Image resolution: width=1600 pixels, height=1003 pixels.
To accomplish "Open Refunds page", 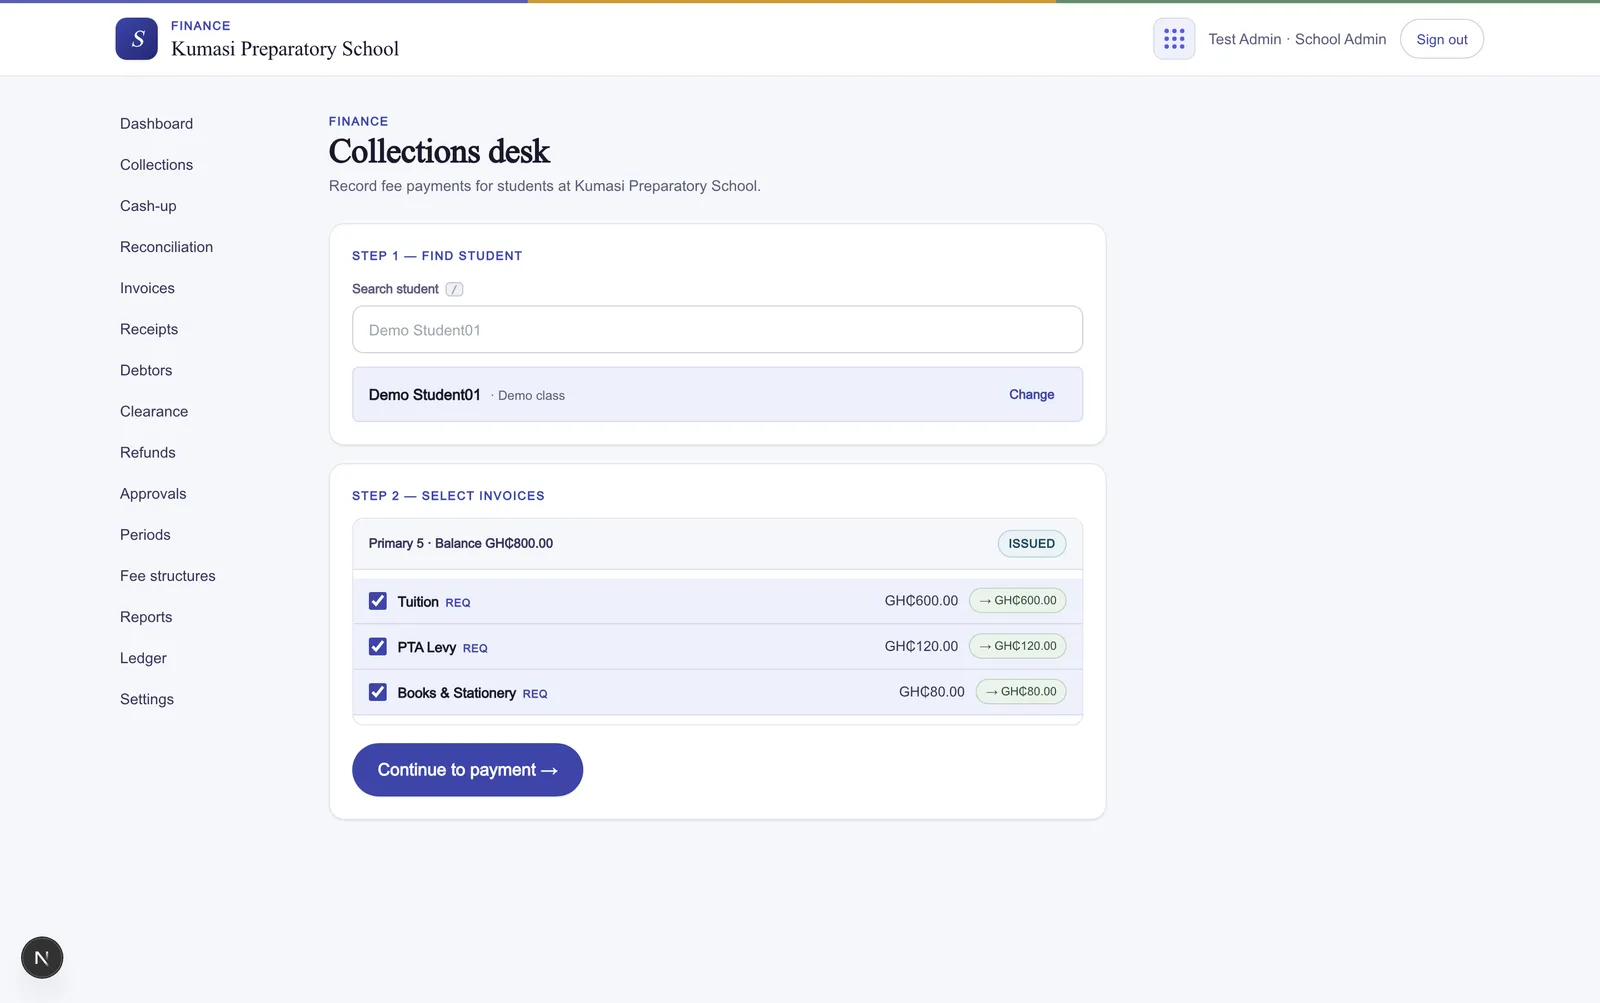I will coord(148,452).
